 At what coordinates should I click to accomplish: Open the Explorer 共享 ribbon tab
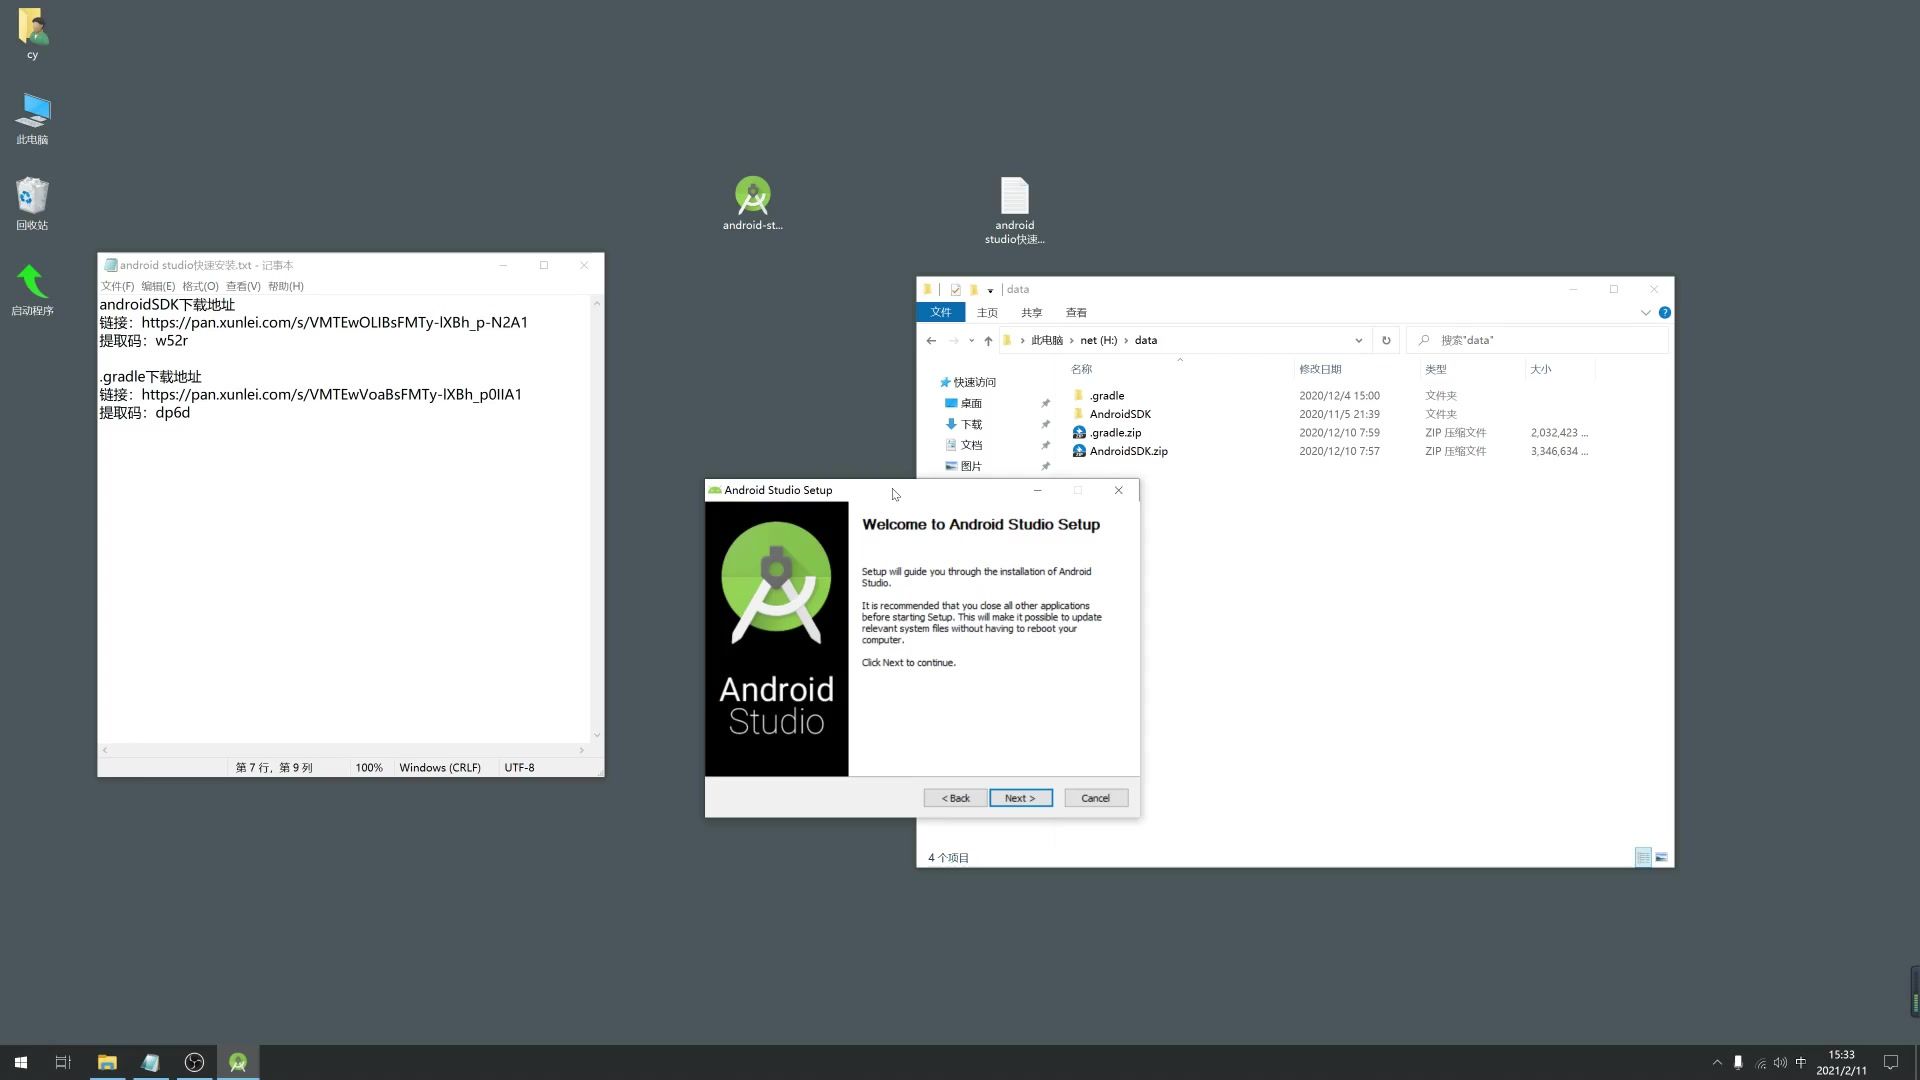click(1032, 312)
